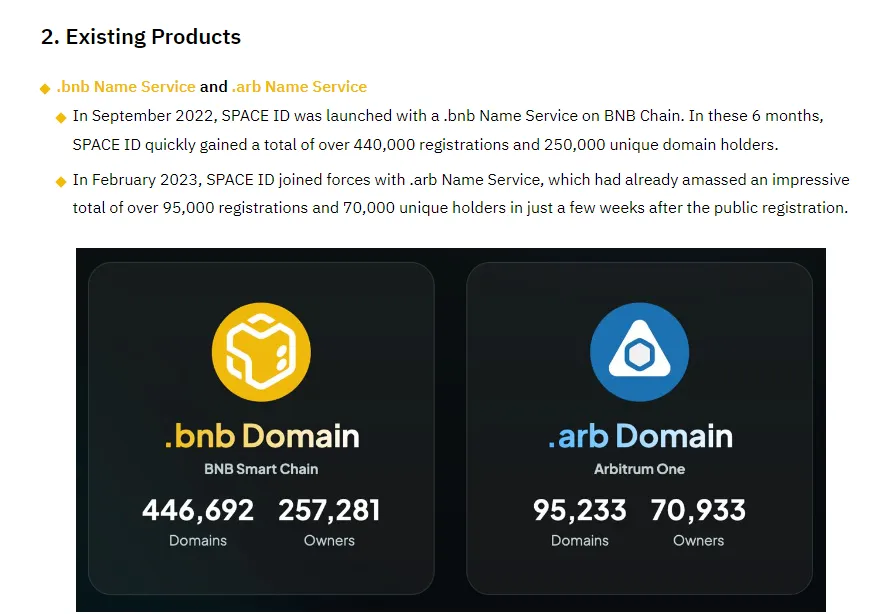Click the 95,233 domains count
Screen dimensions: 879x614
(x=580, y=510)
